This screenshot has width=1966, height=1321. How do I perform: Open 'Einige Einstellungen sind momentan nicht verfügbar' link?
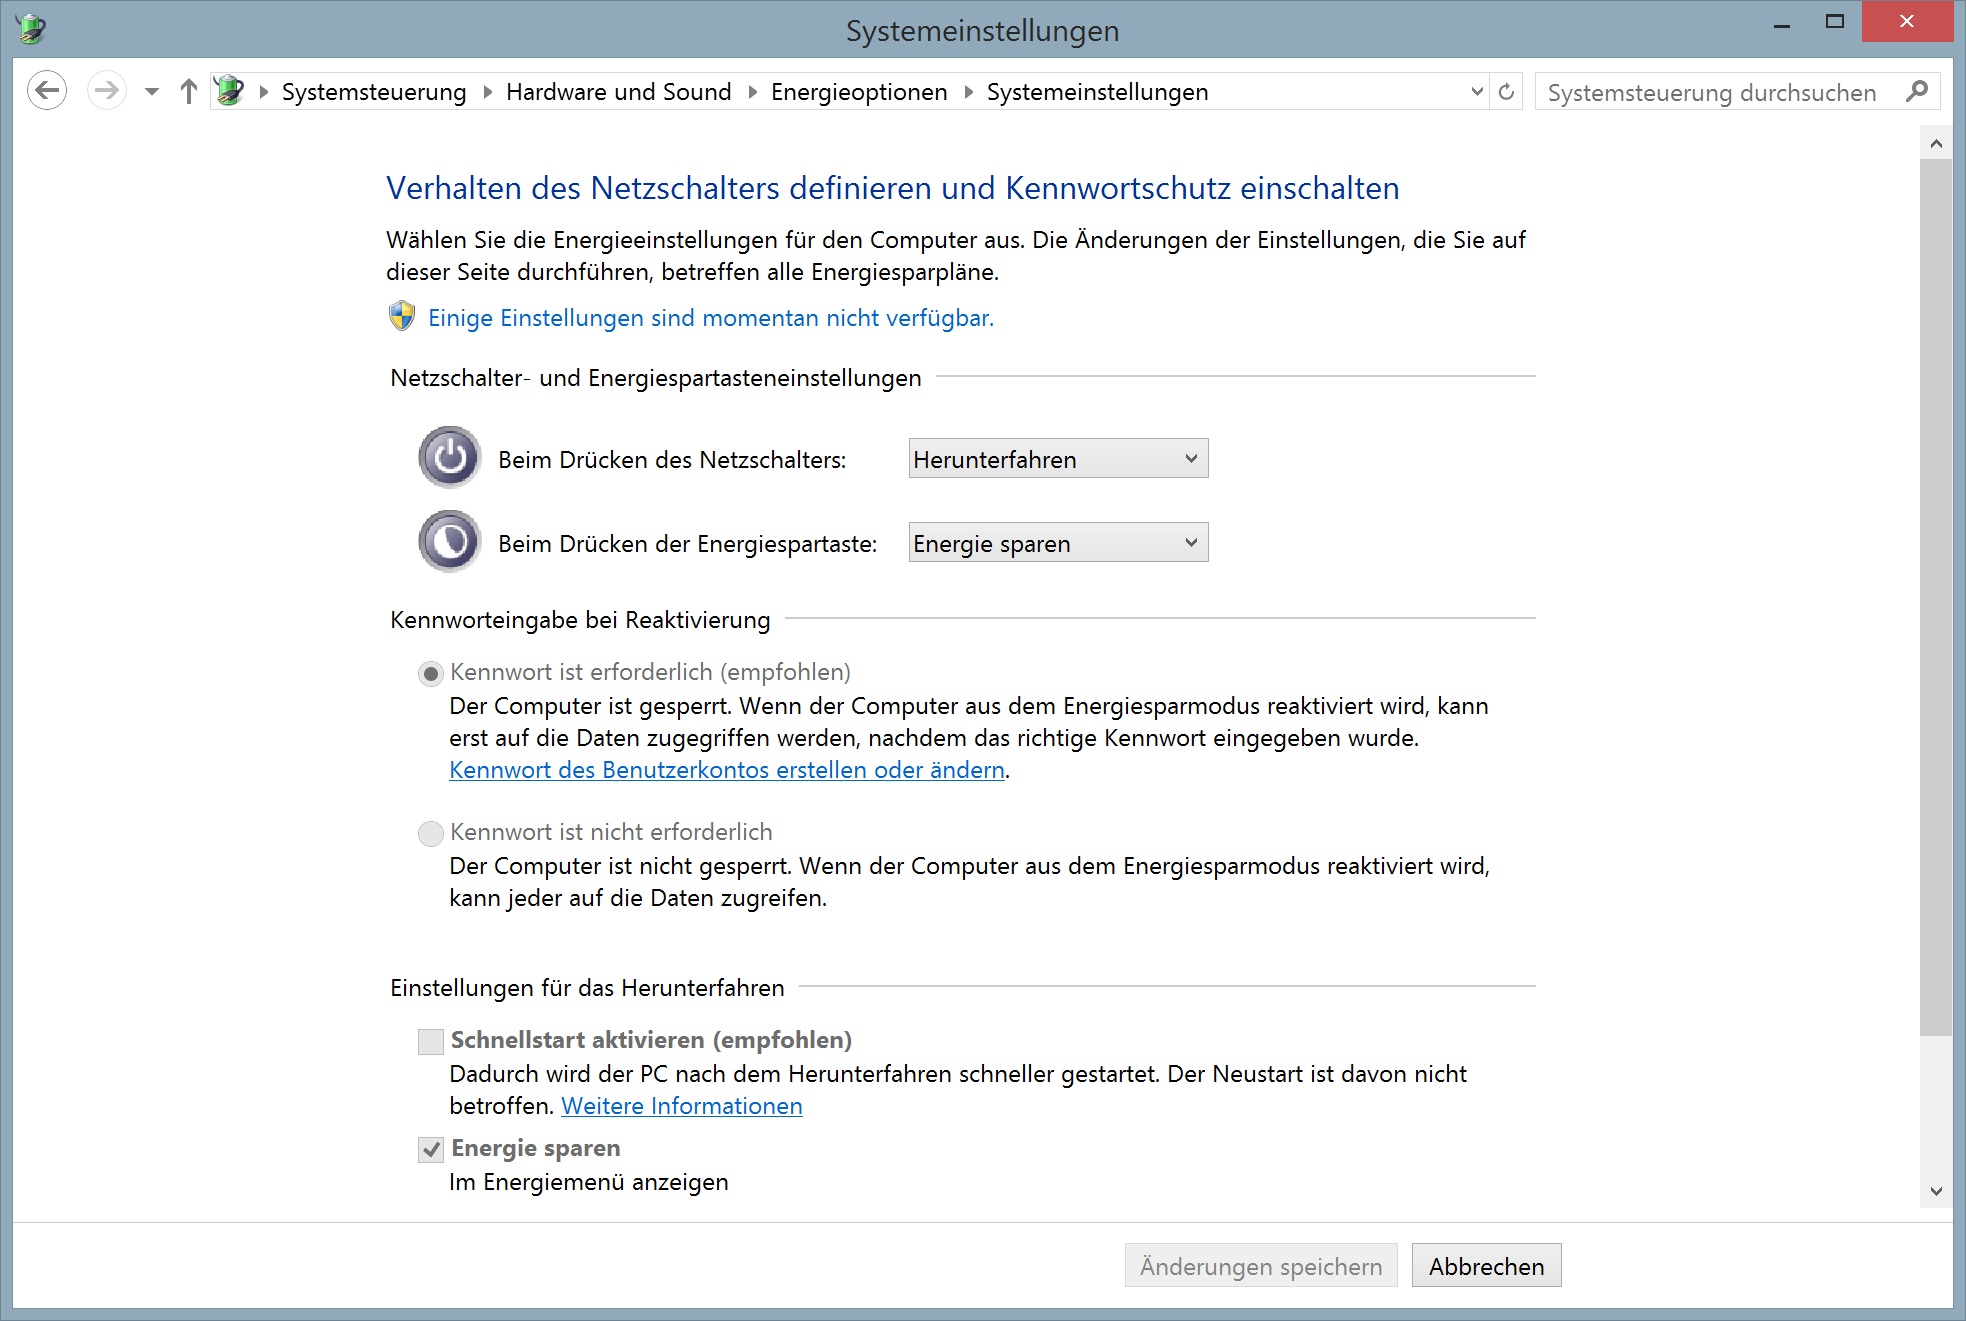tap(710, 318)
